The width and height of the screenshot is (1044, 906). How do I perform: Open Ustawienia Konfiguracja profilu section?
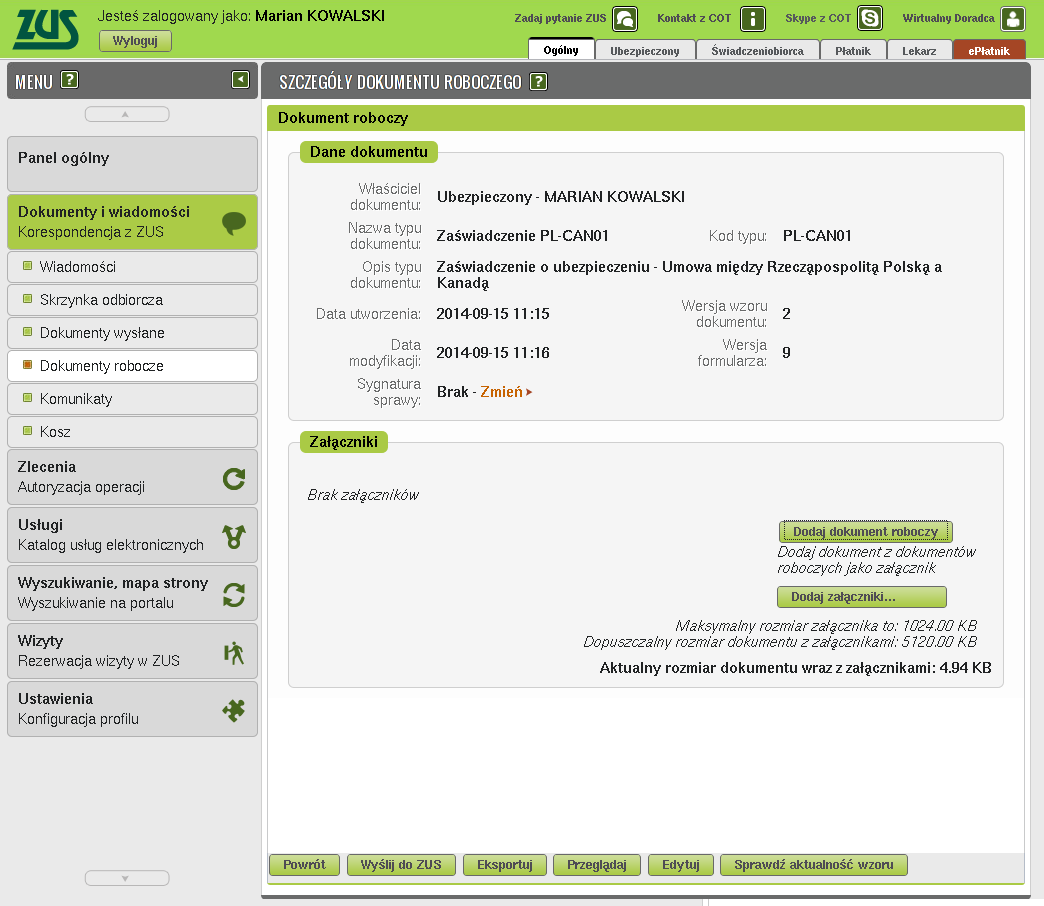(x=132, y=709)
